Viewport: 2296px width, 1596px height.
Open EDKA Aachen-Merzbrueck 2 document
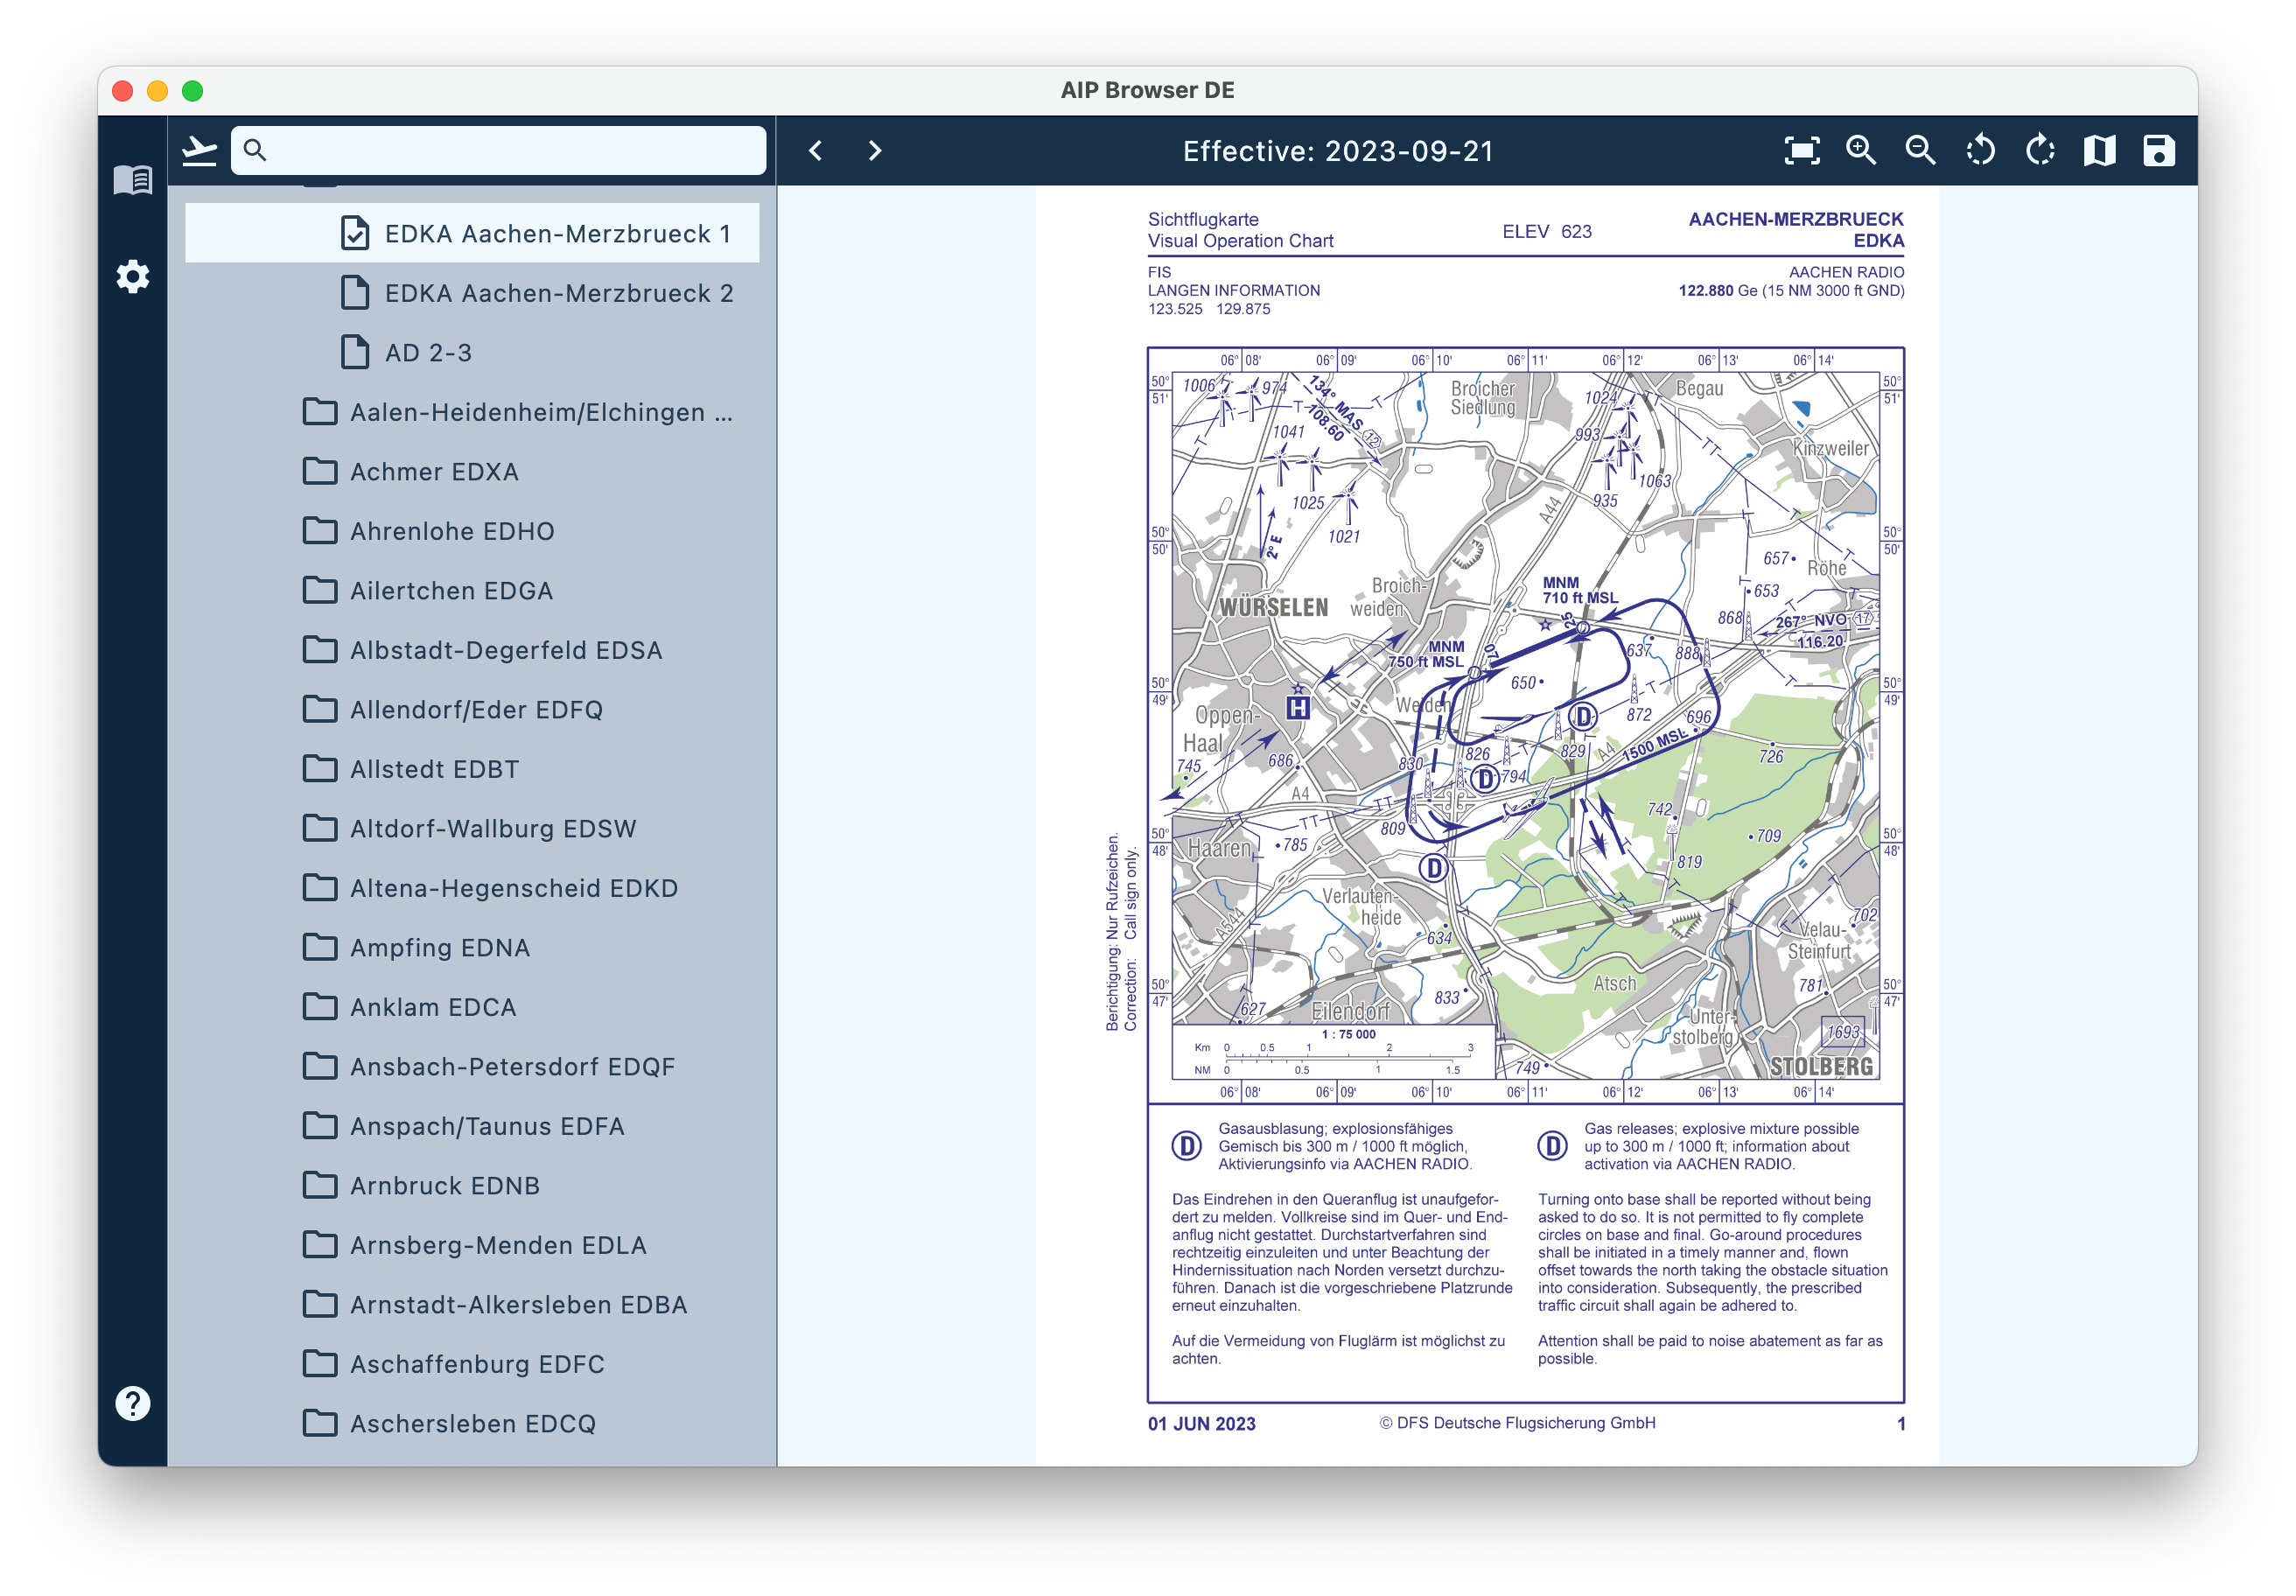click(558, 293)
